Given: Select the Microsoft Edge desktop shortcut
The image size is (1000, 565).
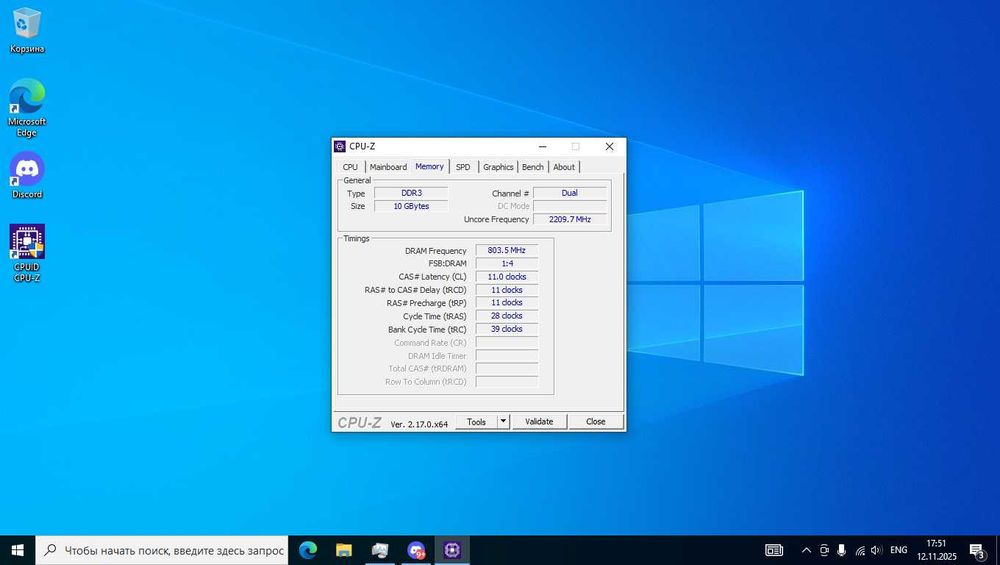Looking at the screenshot, I should (x=27, y=107).
